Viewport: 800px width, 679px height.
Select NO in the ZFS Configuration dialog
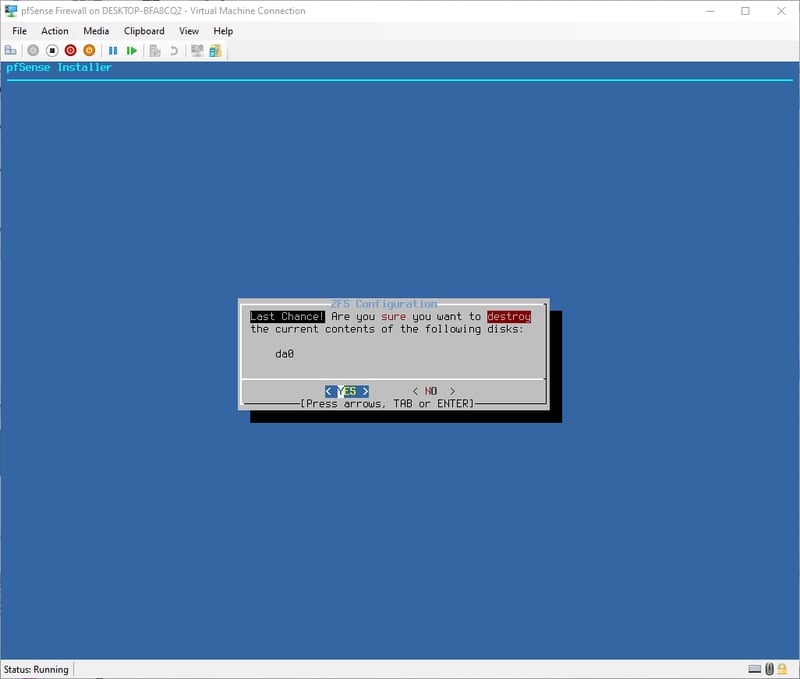pyautogui.click(x=432, y=391)
